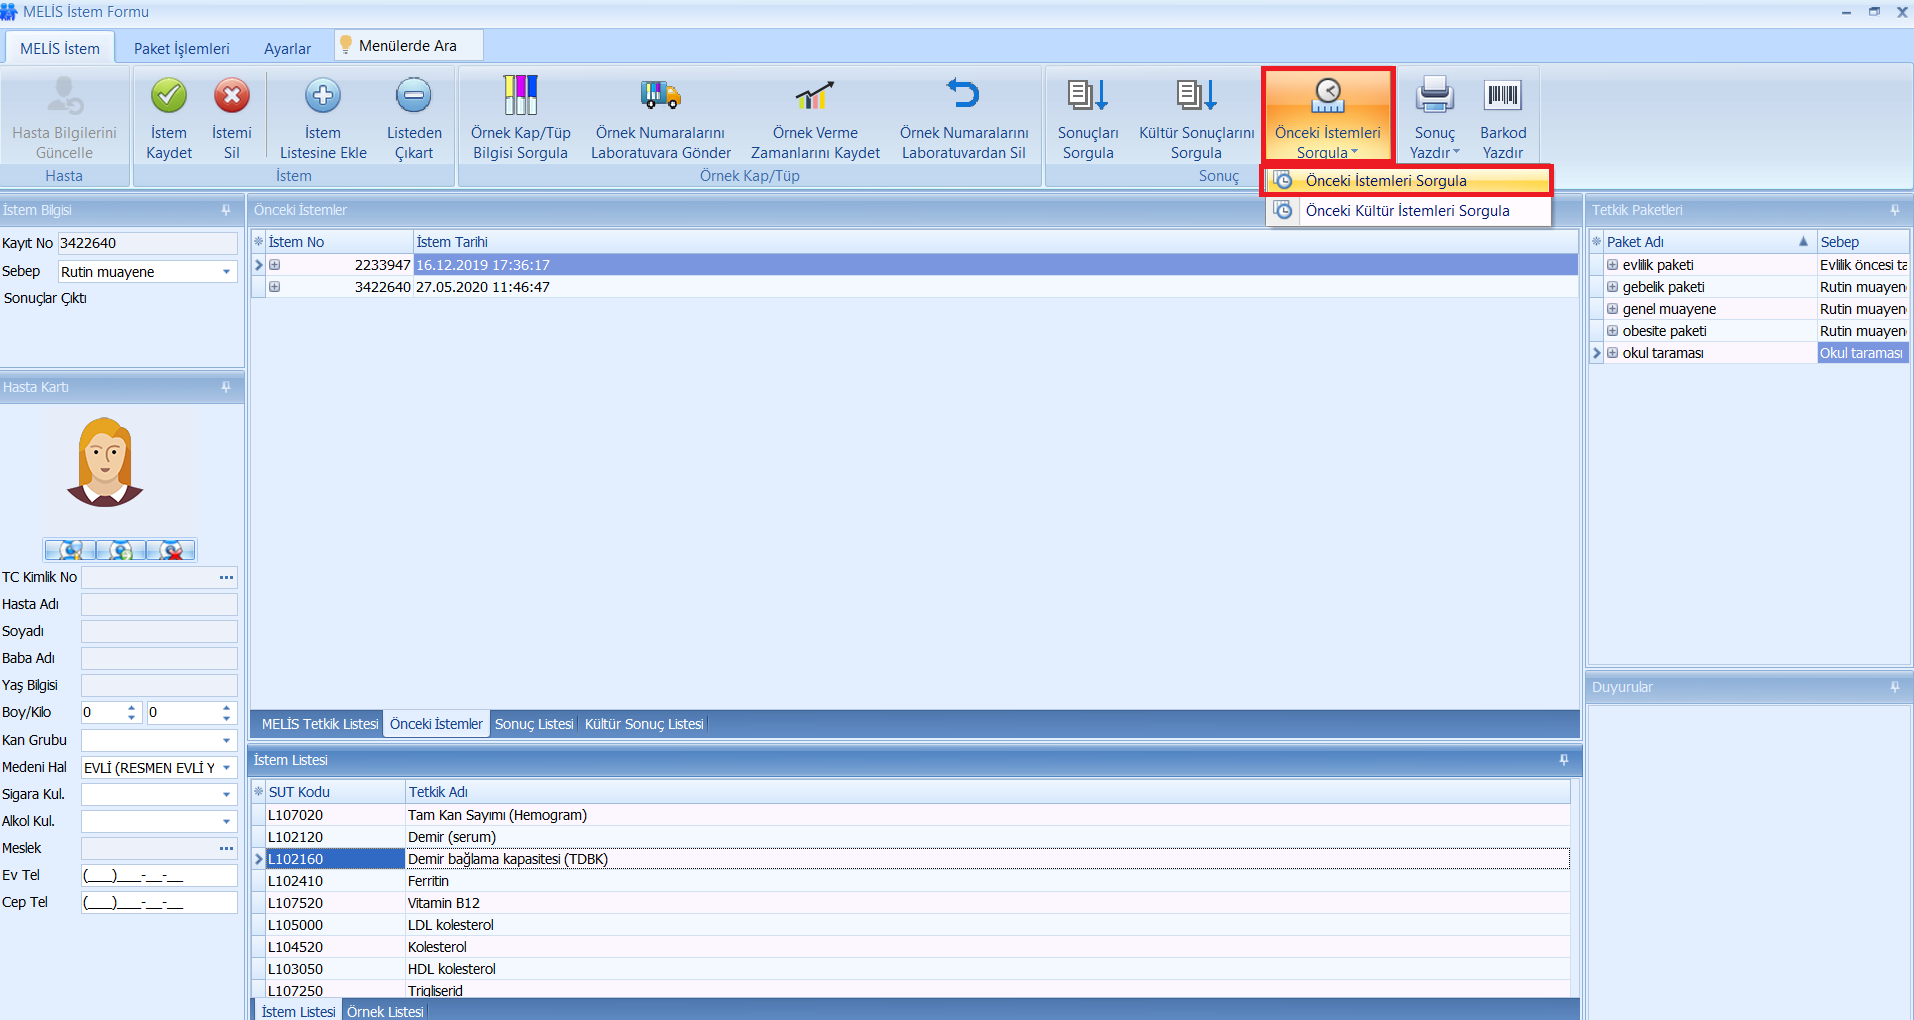This screenshot has height=1020, width=1914.
Task: Expand the evlilik paketi row
Action: (x=1612, y=265)
